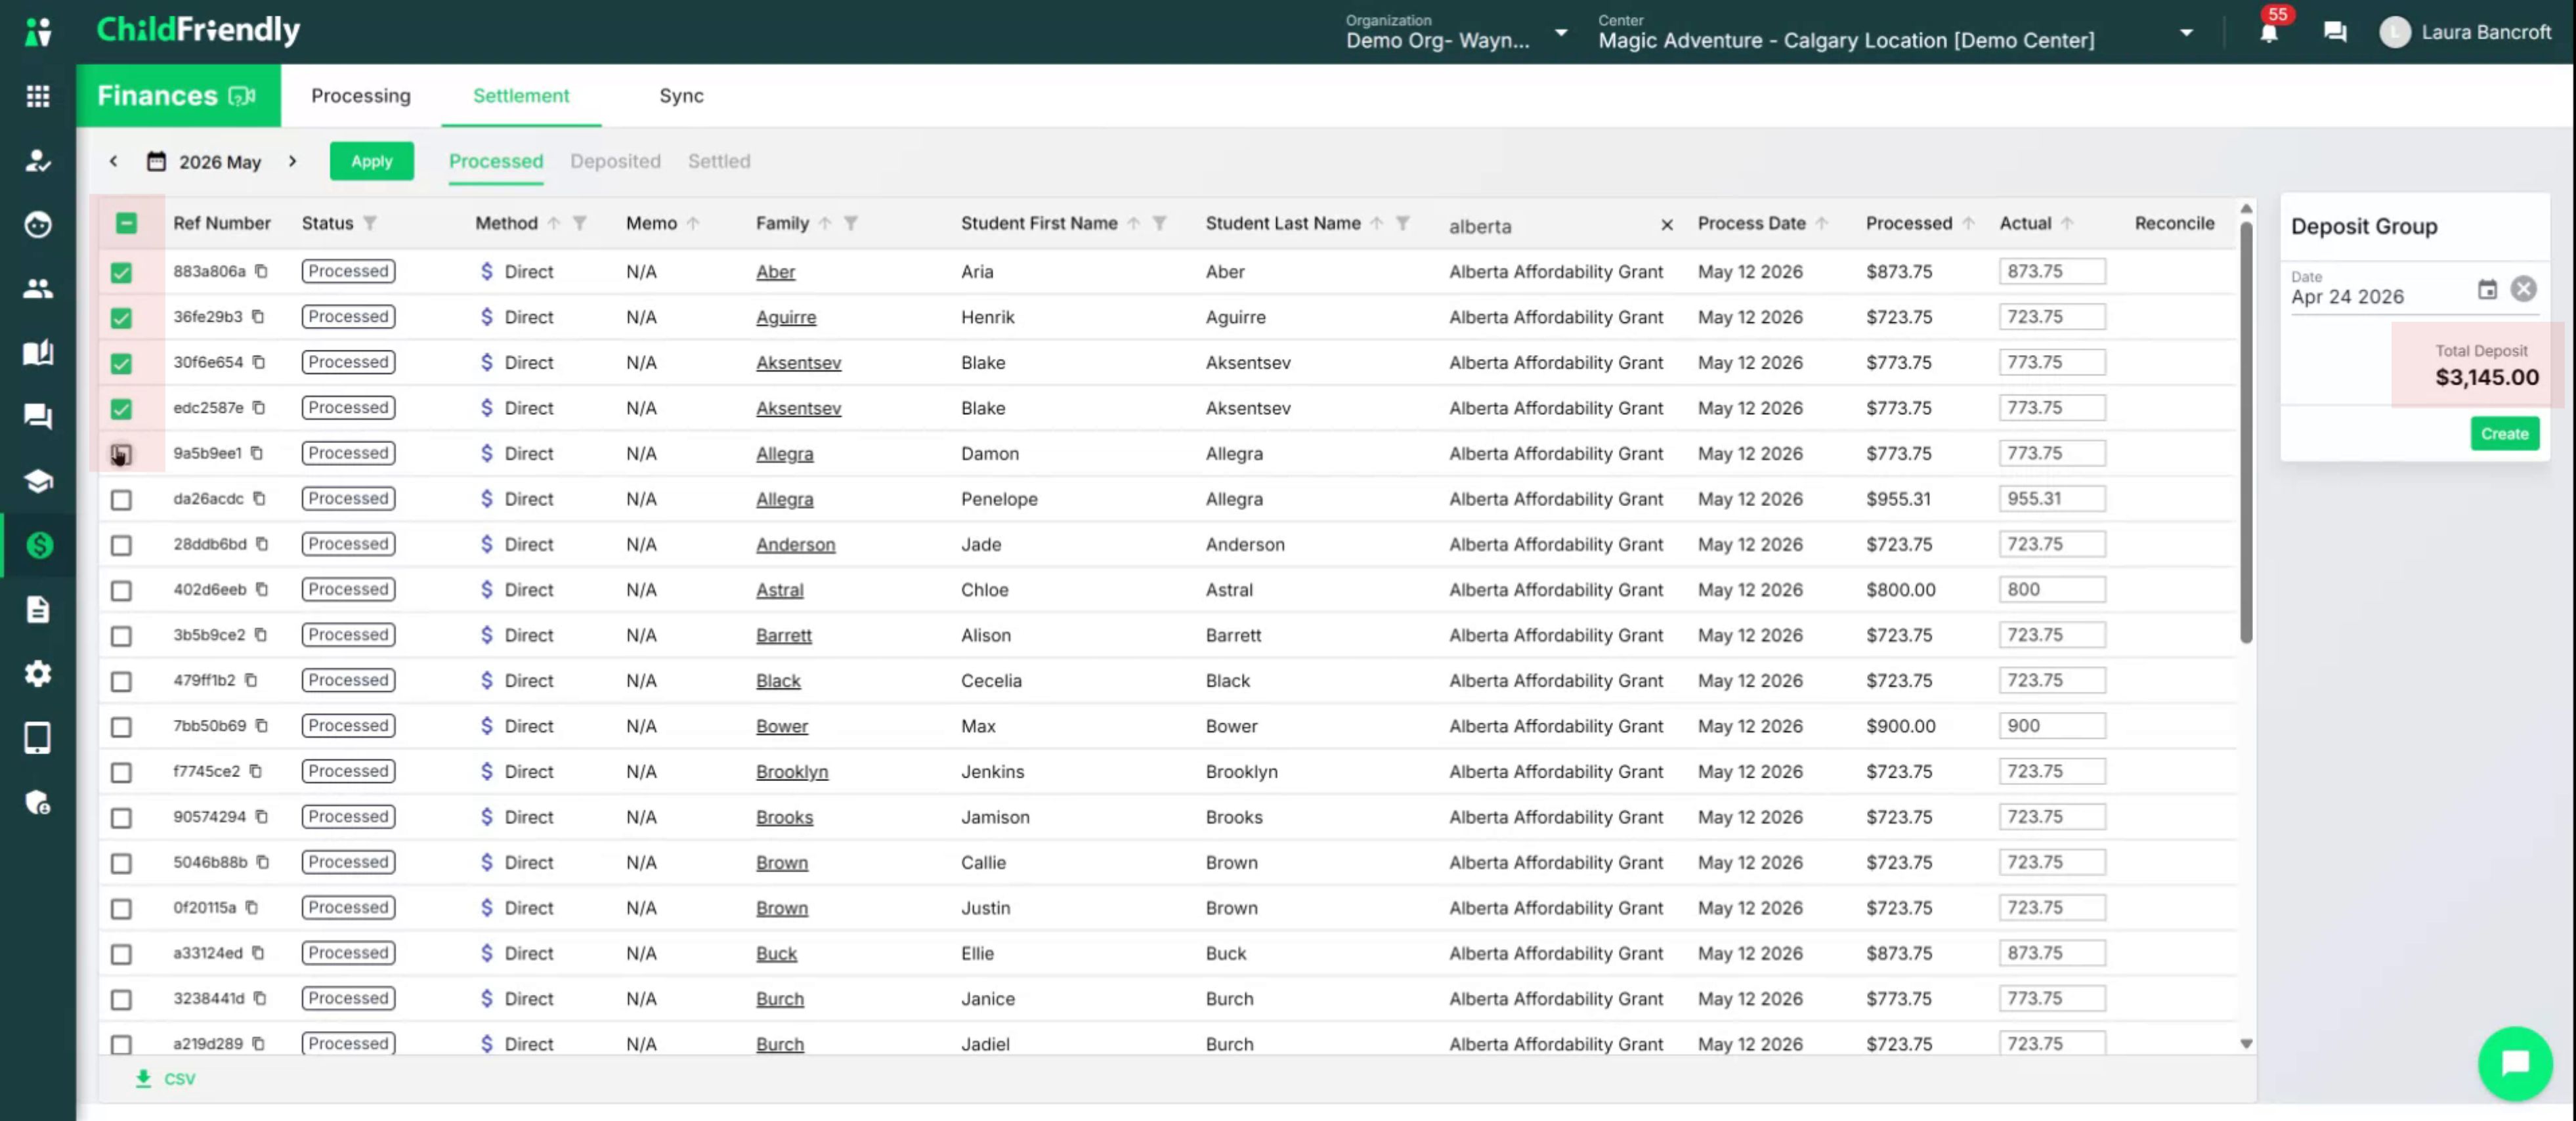Check the Jade Anderson row checkbox
Image resolution: width=2576 pixels, height=1121 pixels.
click(121, 545)
